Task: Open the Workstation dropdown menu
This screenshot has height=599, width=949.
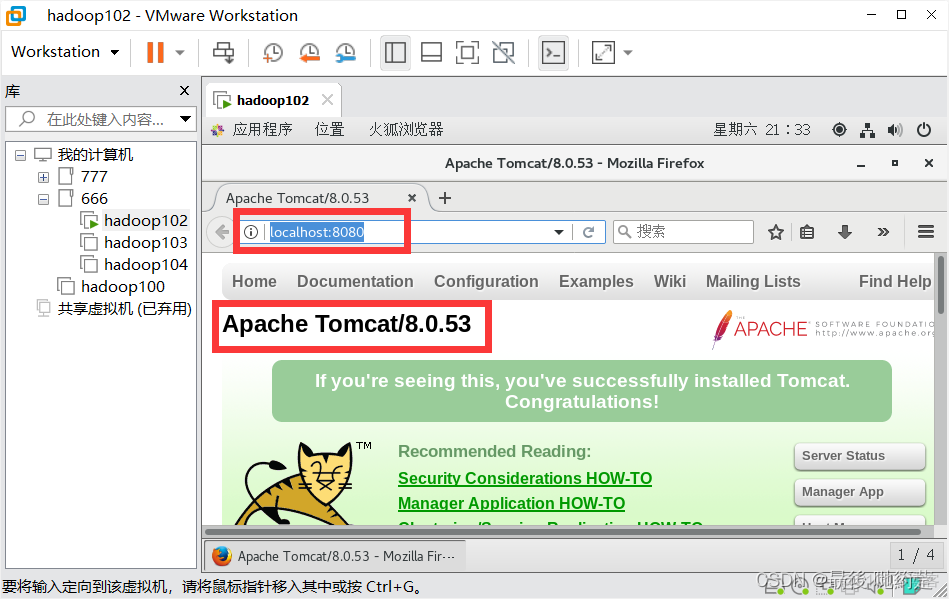Action: point(65,51)
